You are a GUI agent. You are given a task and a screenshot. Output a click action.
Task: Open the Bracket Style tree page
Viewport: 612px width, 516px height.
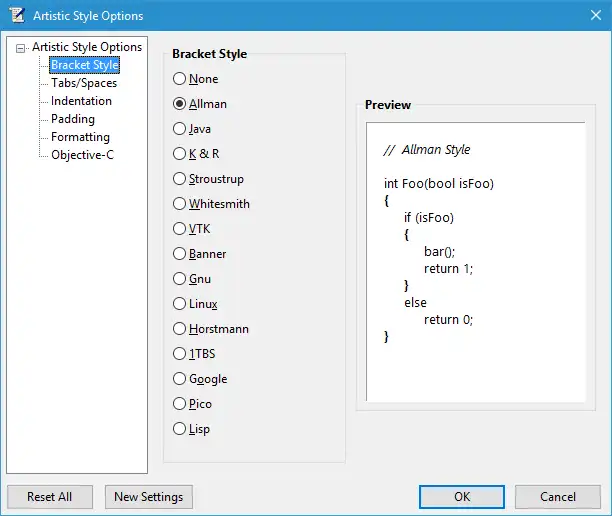pos(85,65)
